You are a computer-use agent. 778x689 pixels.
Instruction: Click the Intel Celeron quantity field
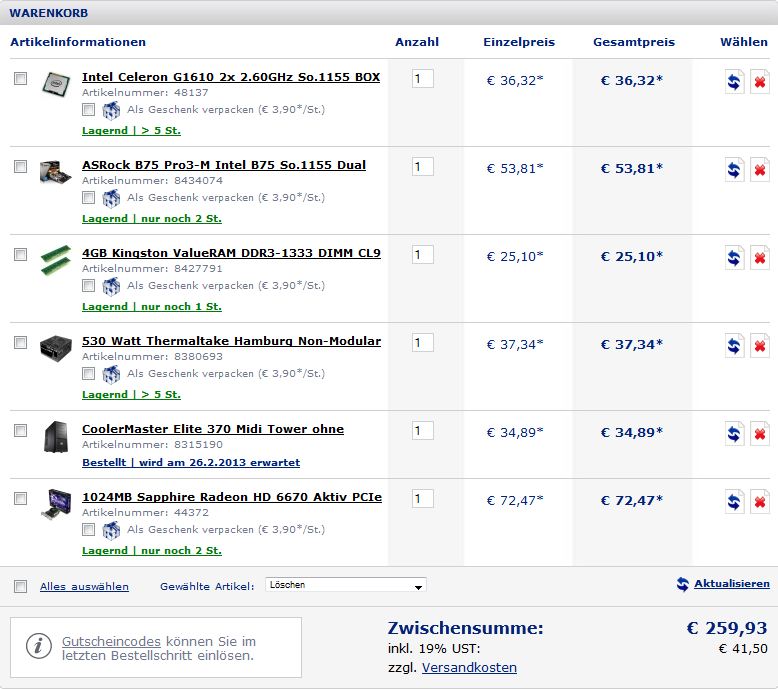pyautogui.click(x=423, y=79)
